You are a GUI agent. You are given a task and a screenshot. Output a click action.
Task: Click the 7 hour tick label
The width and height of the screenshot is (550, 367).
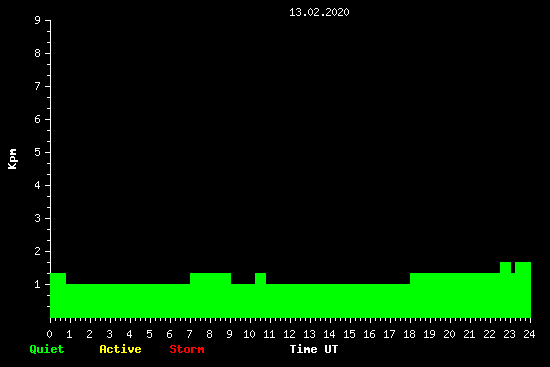[189, 334]
